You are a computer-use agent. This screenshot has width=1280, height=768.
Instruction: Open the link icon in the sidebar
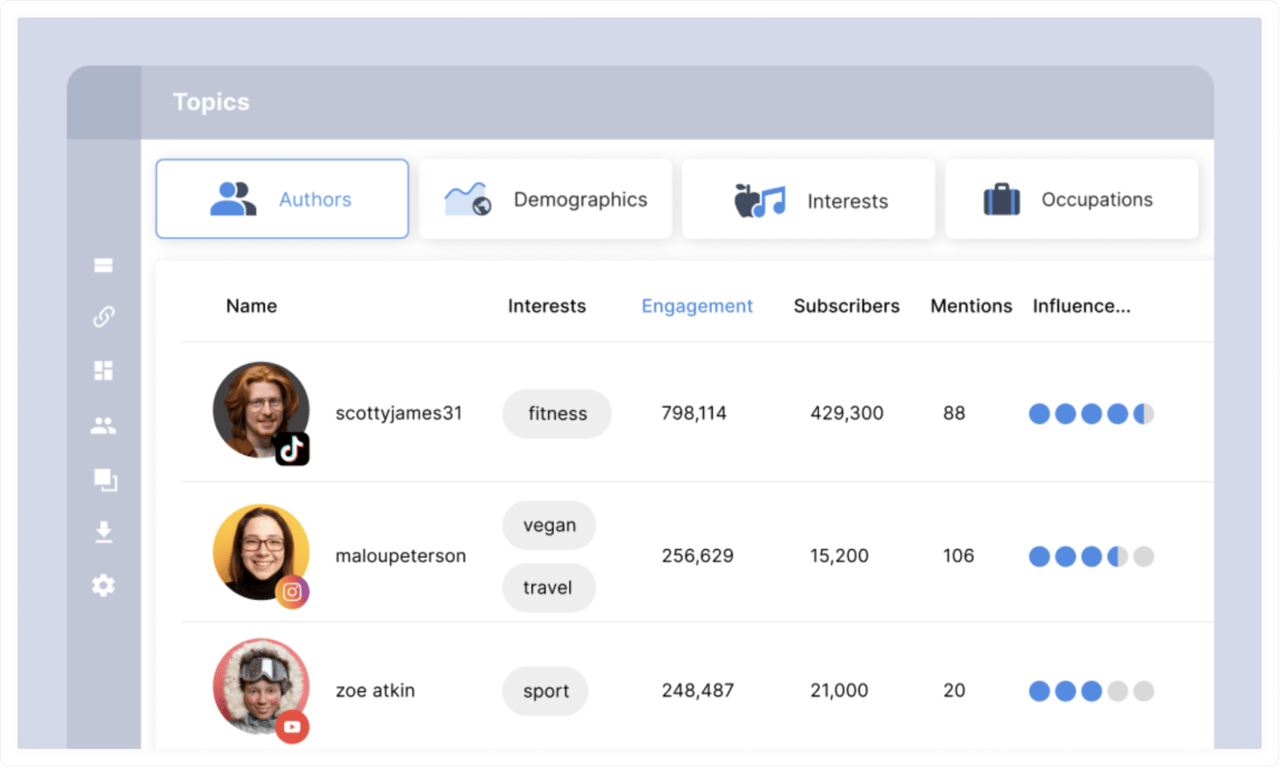pos(103,317)
